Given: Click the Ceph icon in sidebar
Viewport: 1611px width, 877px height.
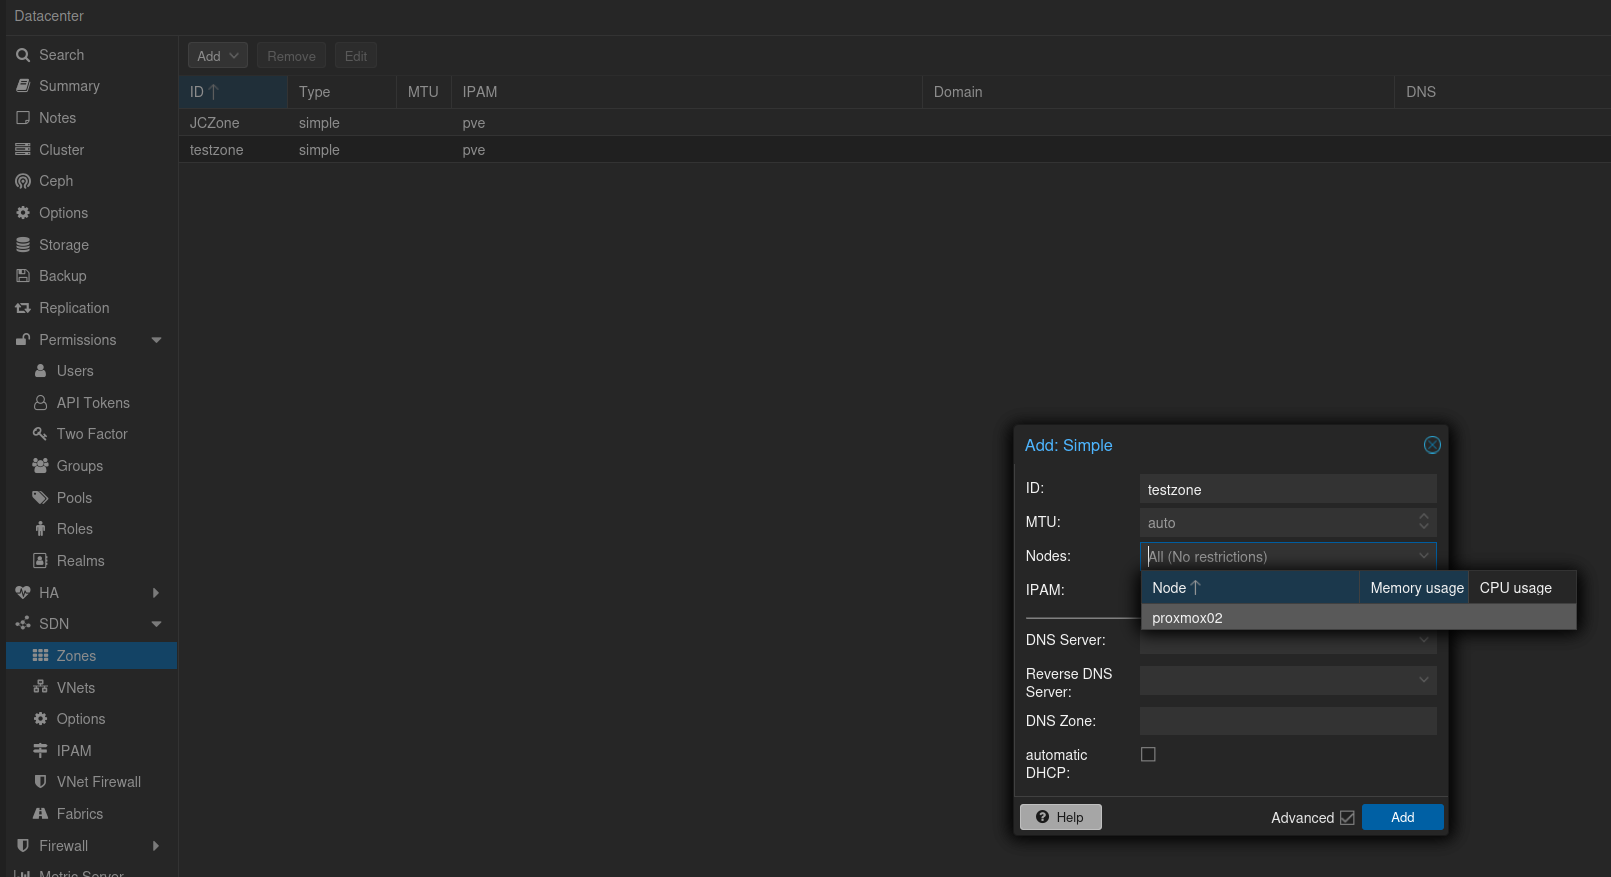Looking at the screenshot, I should click(23, 181).
